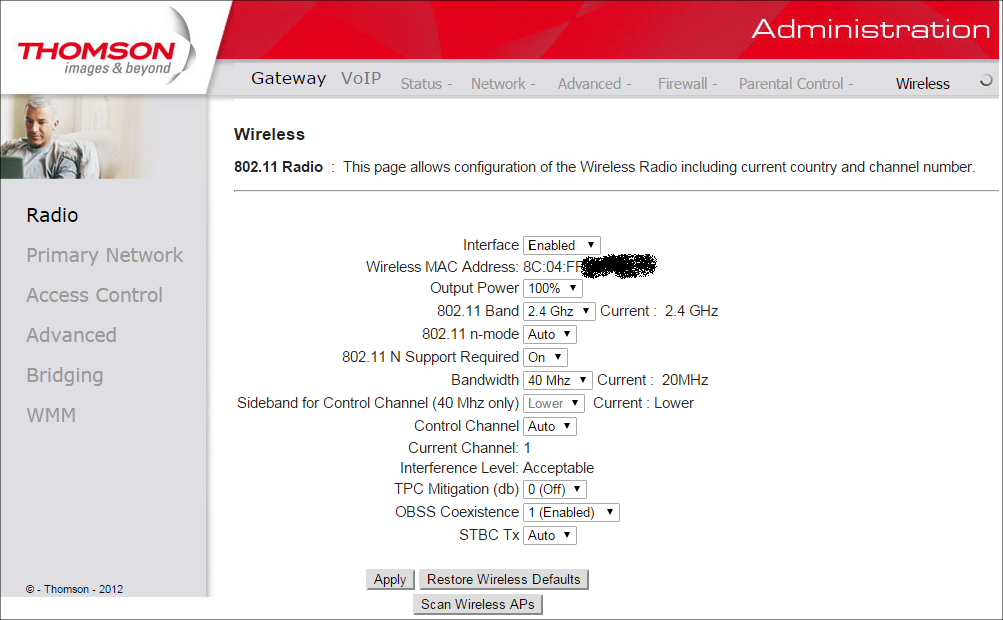Click the 'Interference Level: Acceptable' value

click(558, 468)
